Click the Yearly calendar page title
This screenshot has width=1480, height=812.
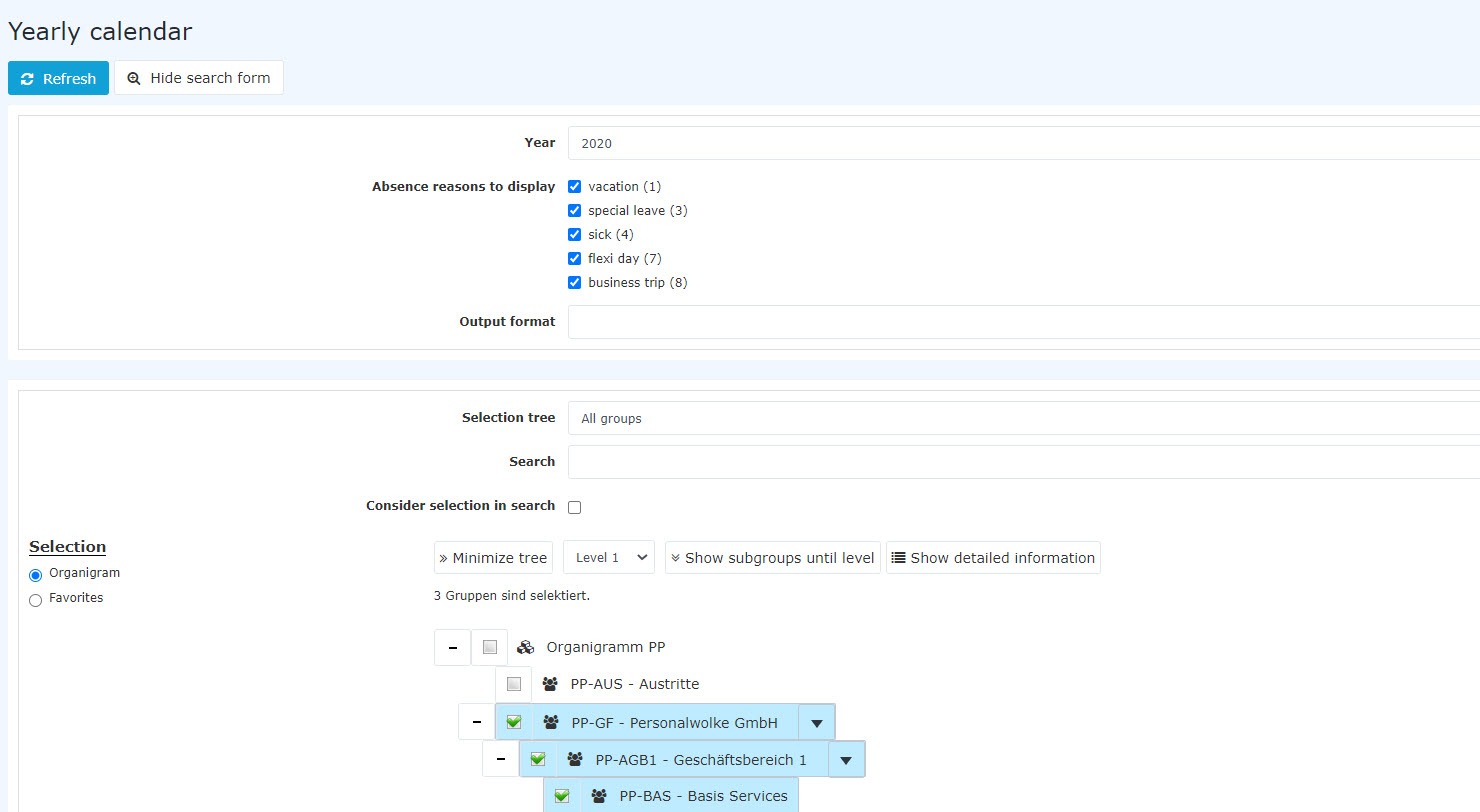click(x=100, y=31)
